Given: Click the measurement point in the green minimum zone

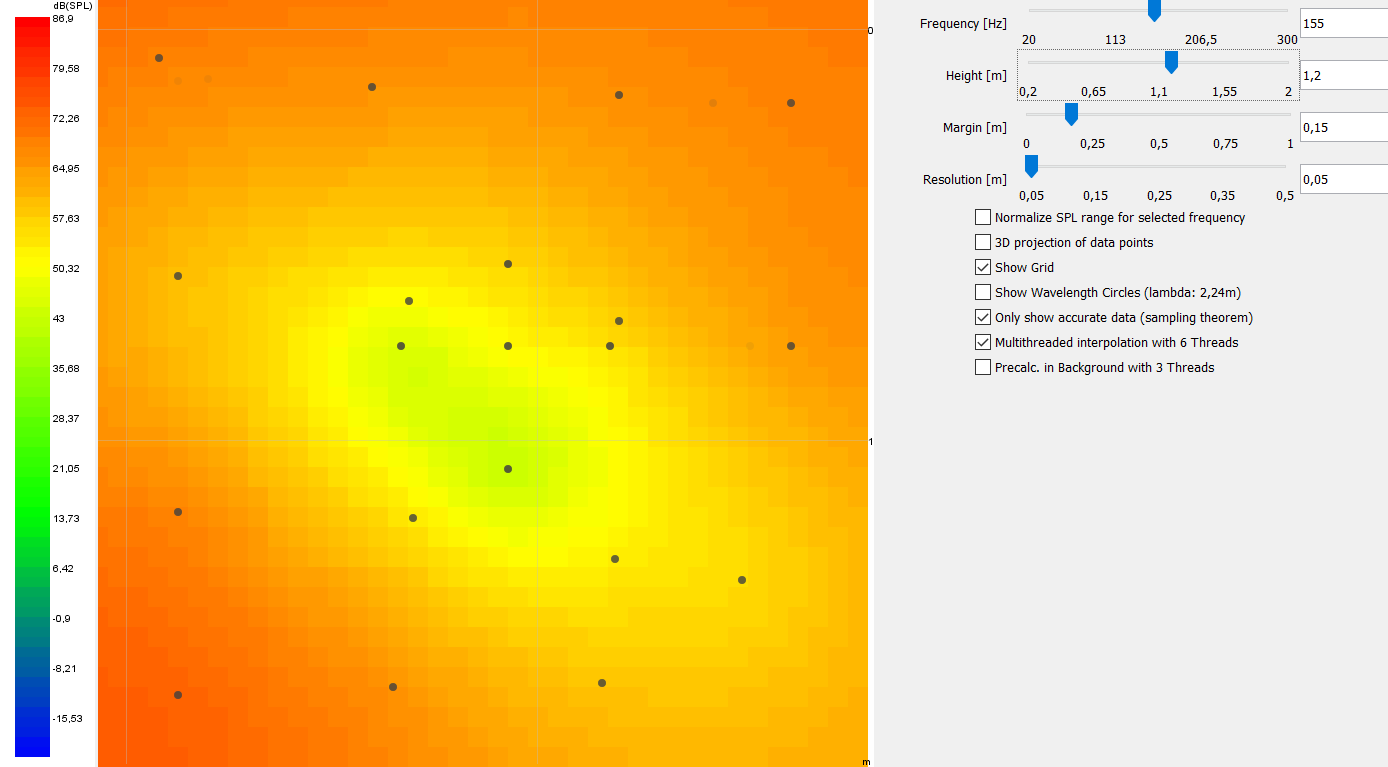Looking at the screenshot, I should coord(508,469).
